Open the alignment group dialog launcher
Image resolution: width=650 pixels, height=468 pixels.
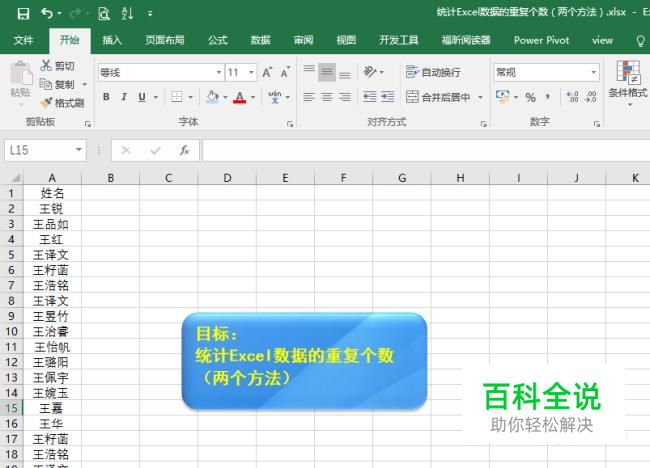483,124
